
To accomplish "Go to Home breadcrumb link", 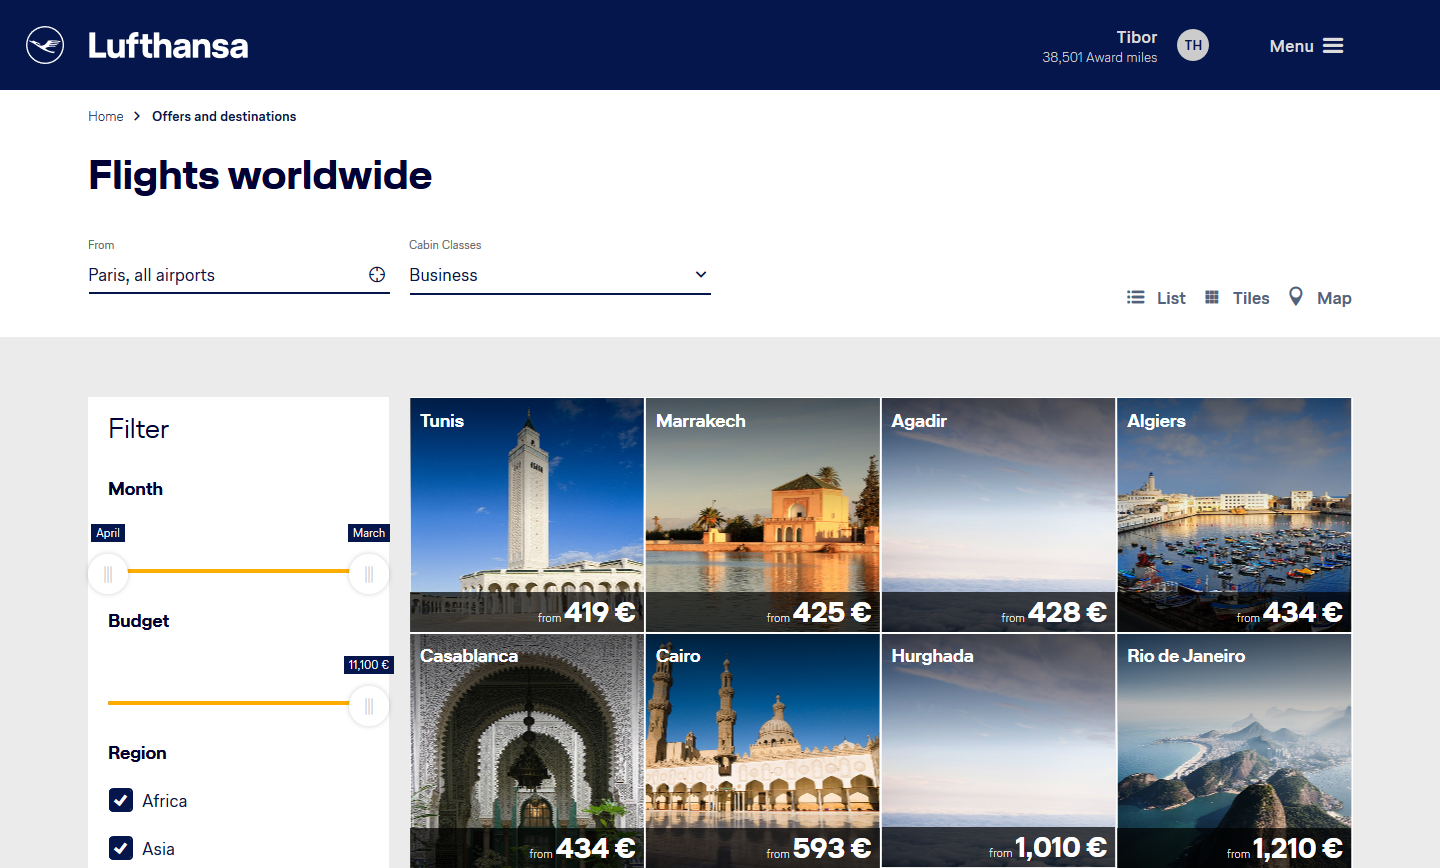I will coord(105,116).
